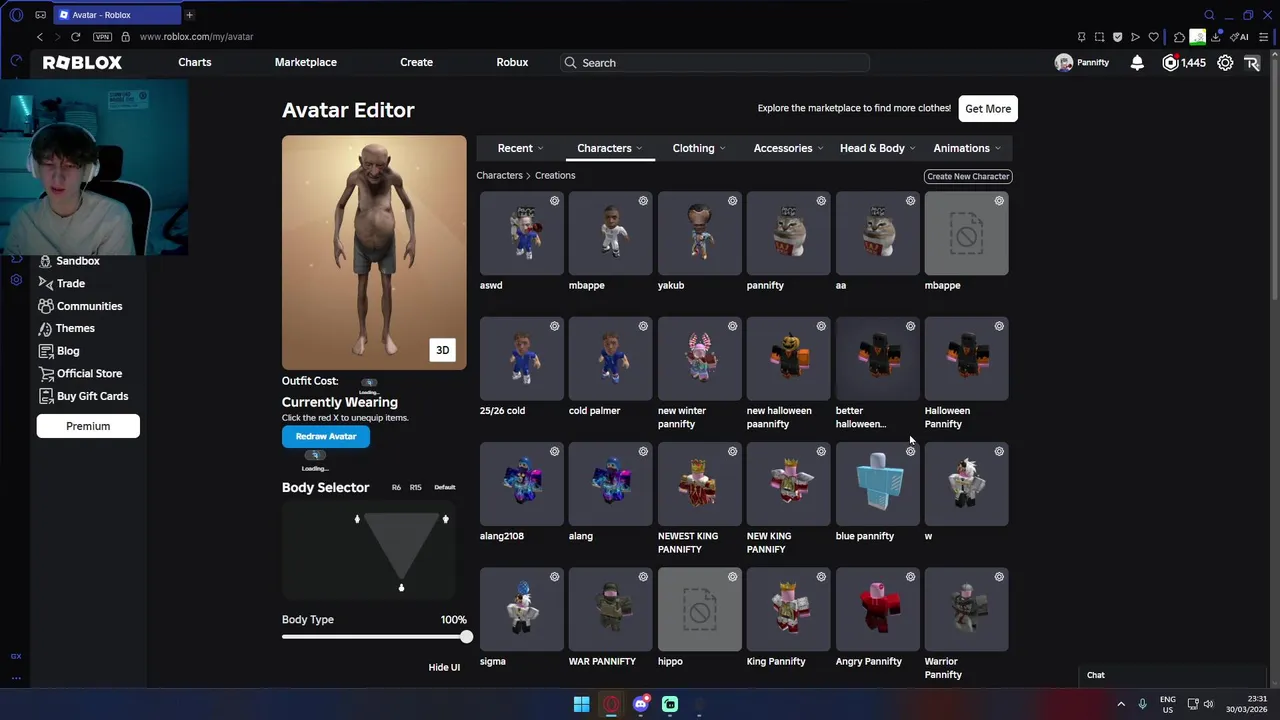Open the browser downloads icon
This screenshot has width=1280, height=720.
[x=1216, y=37]
